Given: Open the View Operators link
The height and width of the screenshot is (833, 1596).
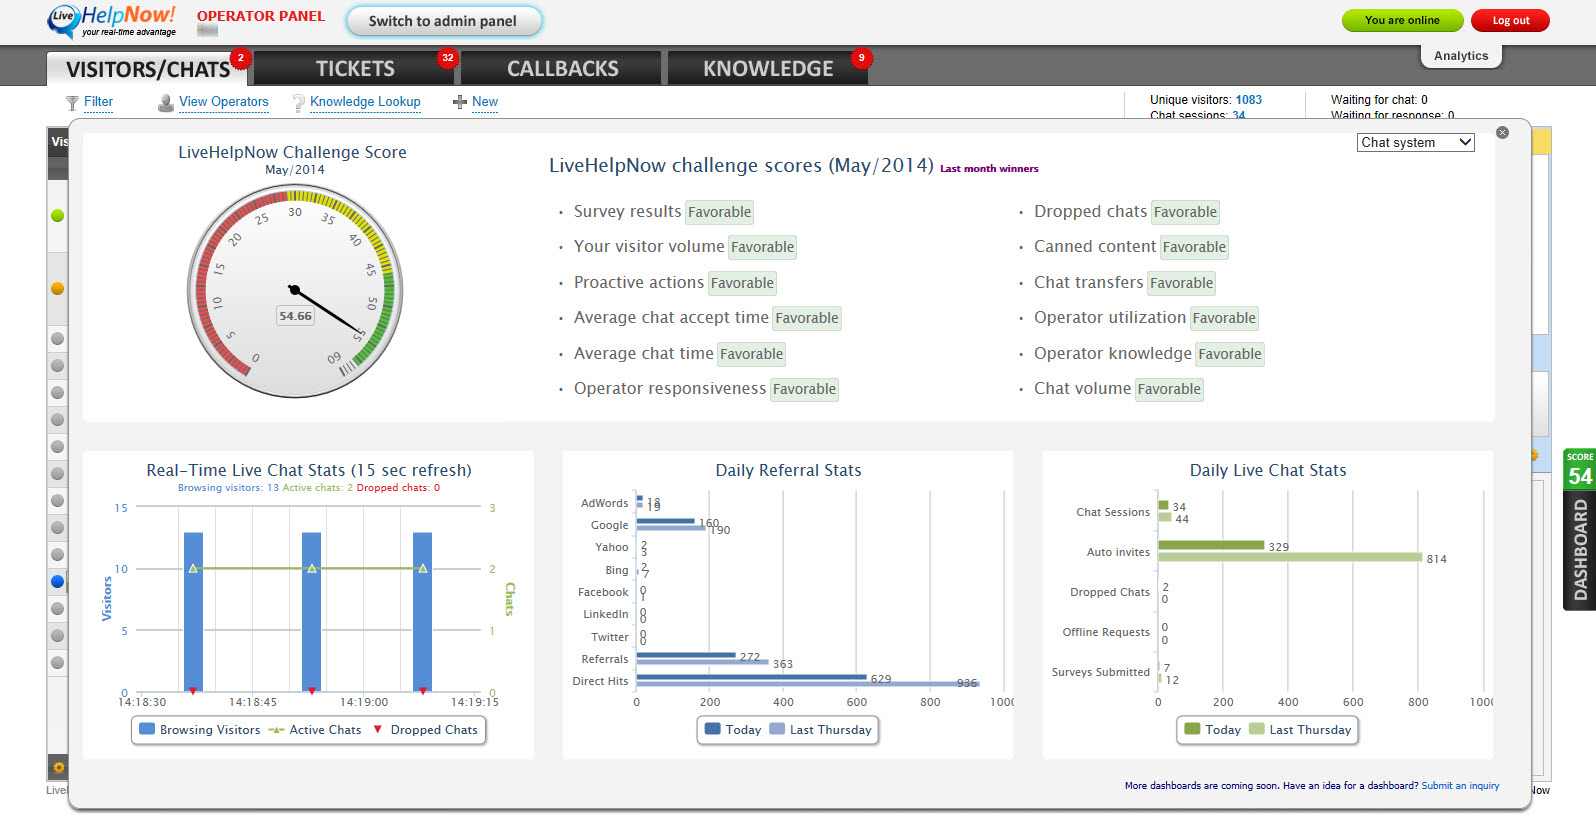Looking at the screenshot, I should coord(224,102).
